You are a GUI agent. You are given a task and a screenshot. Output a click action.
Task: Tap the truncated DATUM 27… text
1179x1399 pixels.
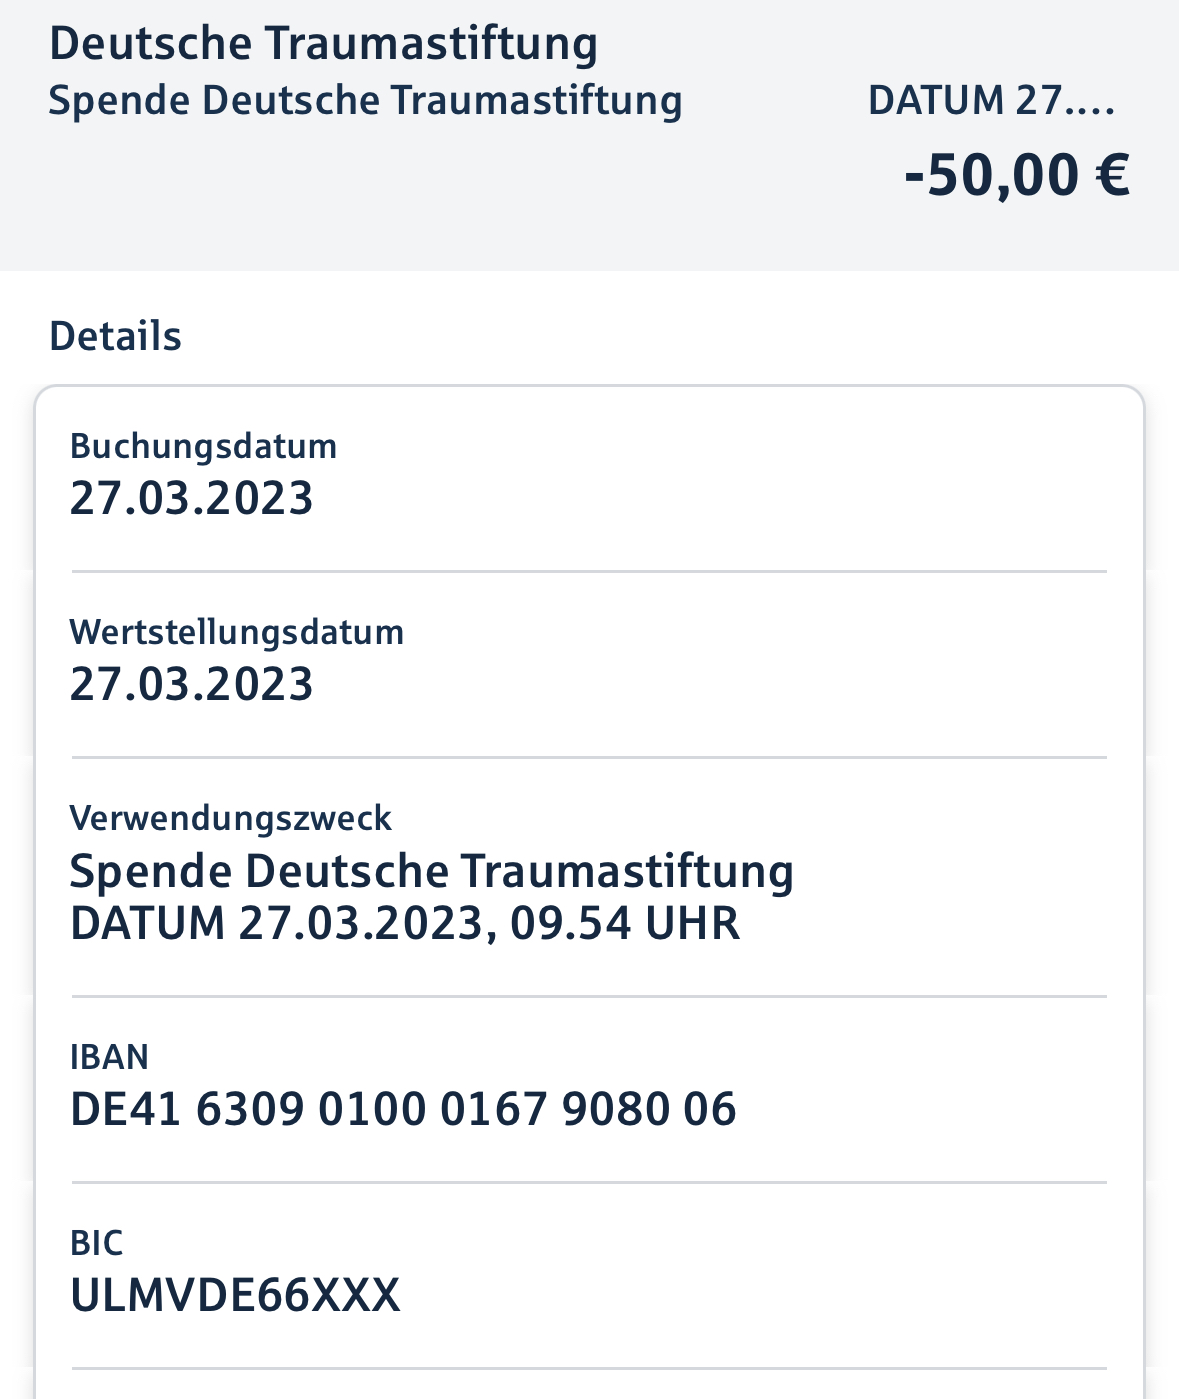[990, 101]
